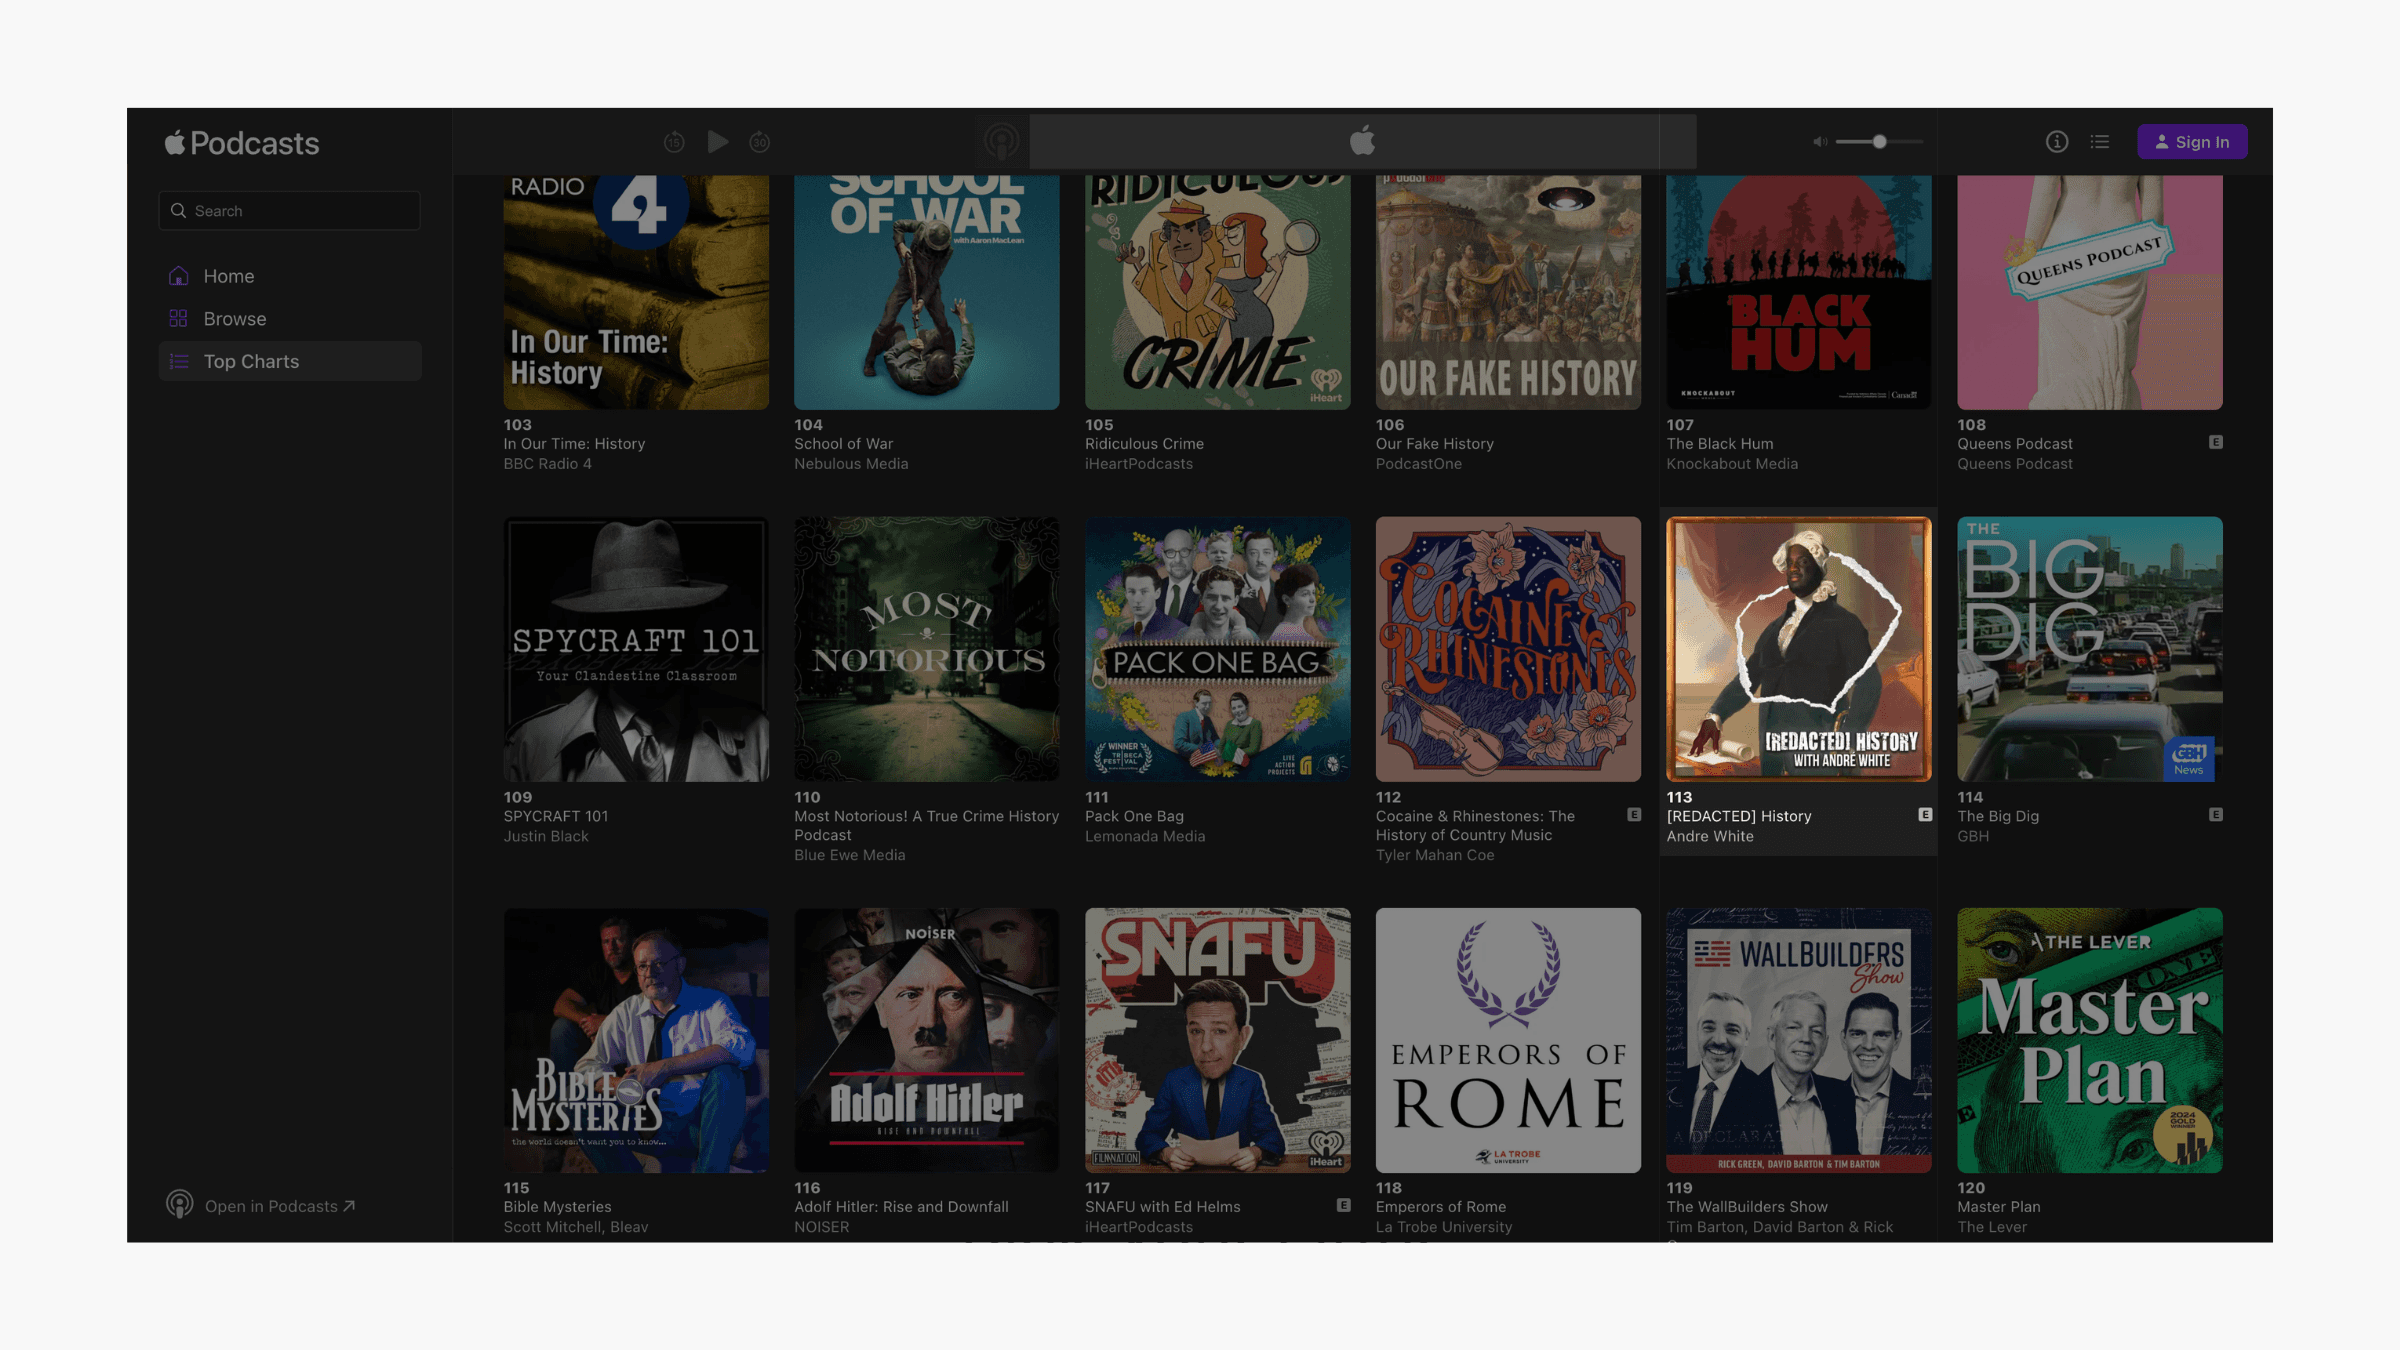The image size is (2400, 1350).
Task: Open The Big Dig podcast artwork
Action: (2089, 649)
